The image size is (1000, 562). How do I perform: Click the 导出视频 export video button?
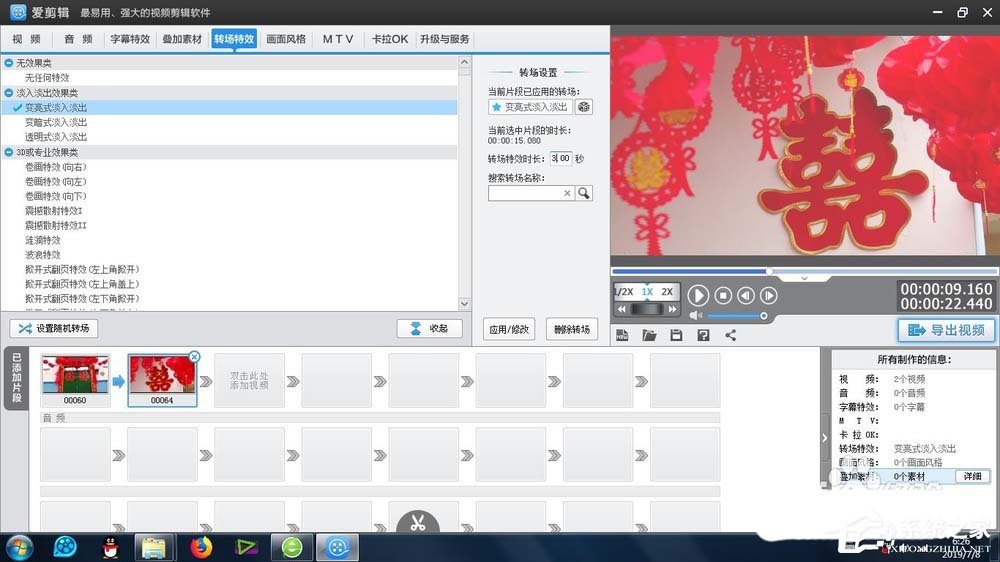tap(946, 330)
